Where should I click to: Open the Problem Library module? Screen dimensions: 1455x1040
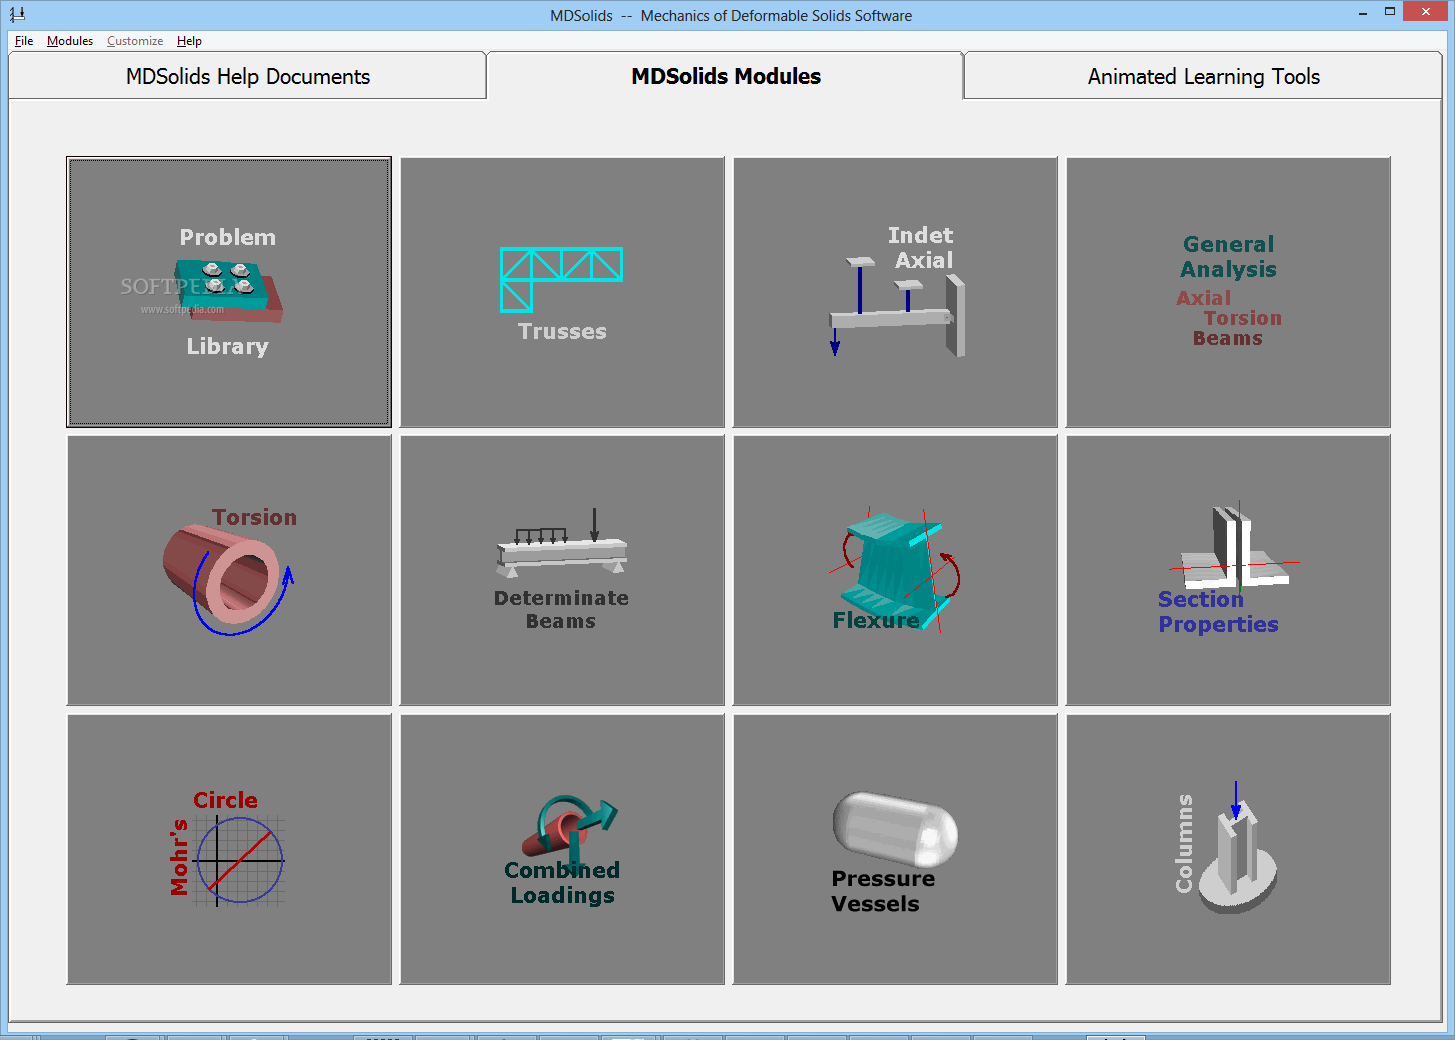(229, 292)
